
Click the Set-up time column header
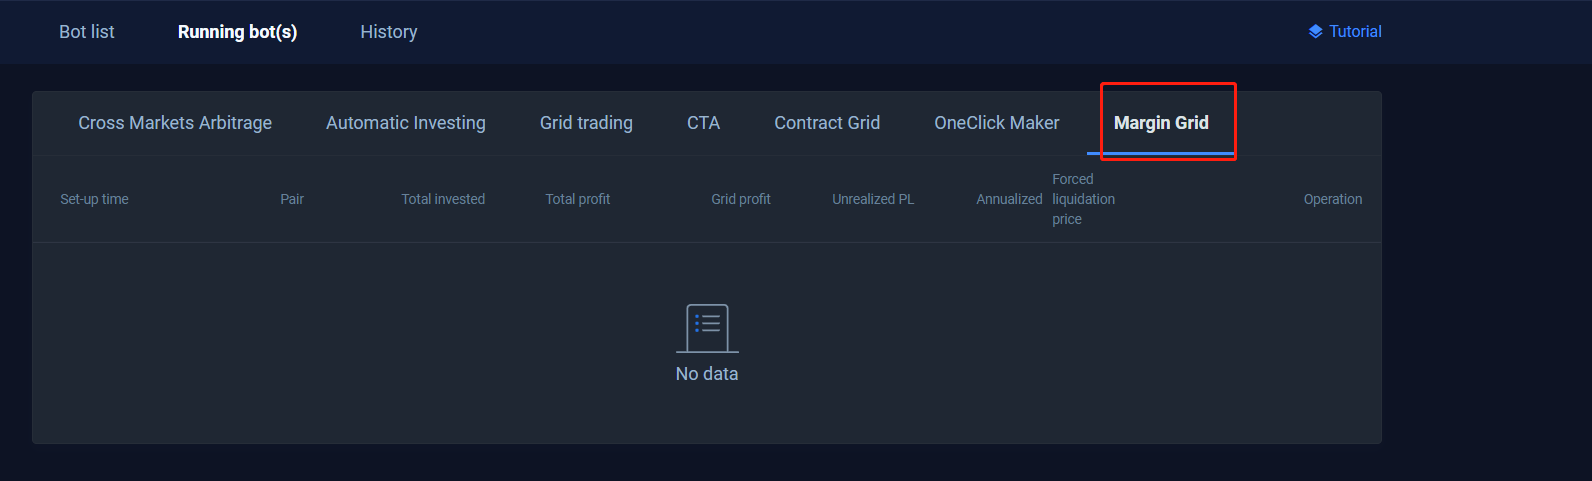click(94, 199)
